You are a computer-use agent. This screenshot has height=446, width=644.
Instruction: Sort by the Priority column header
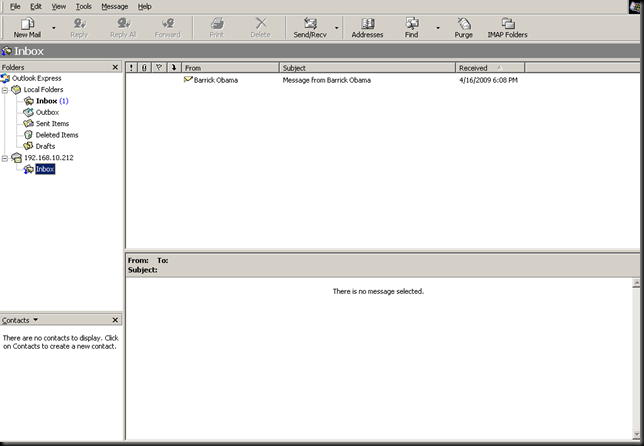[x=131, y=68]
